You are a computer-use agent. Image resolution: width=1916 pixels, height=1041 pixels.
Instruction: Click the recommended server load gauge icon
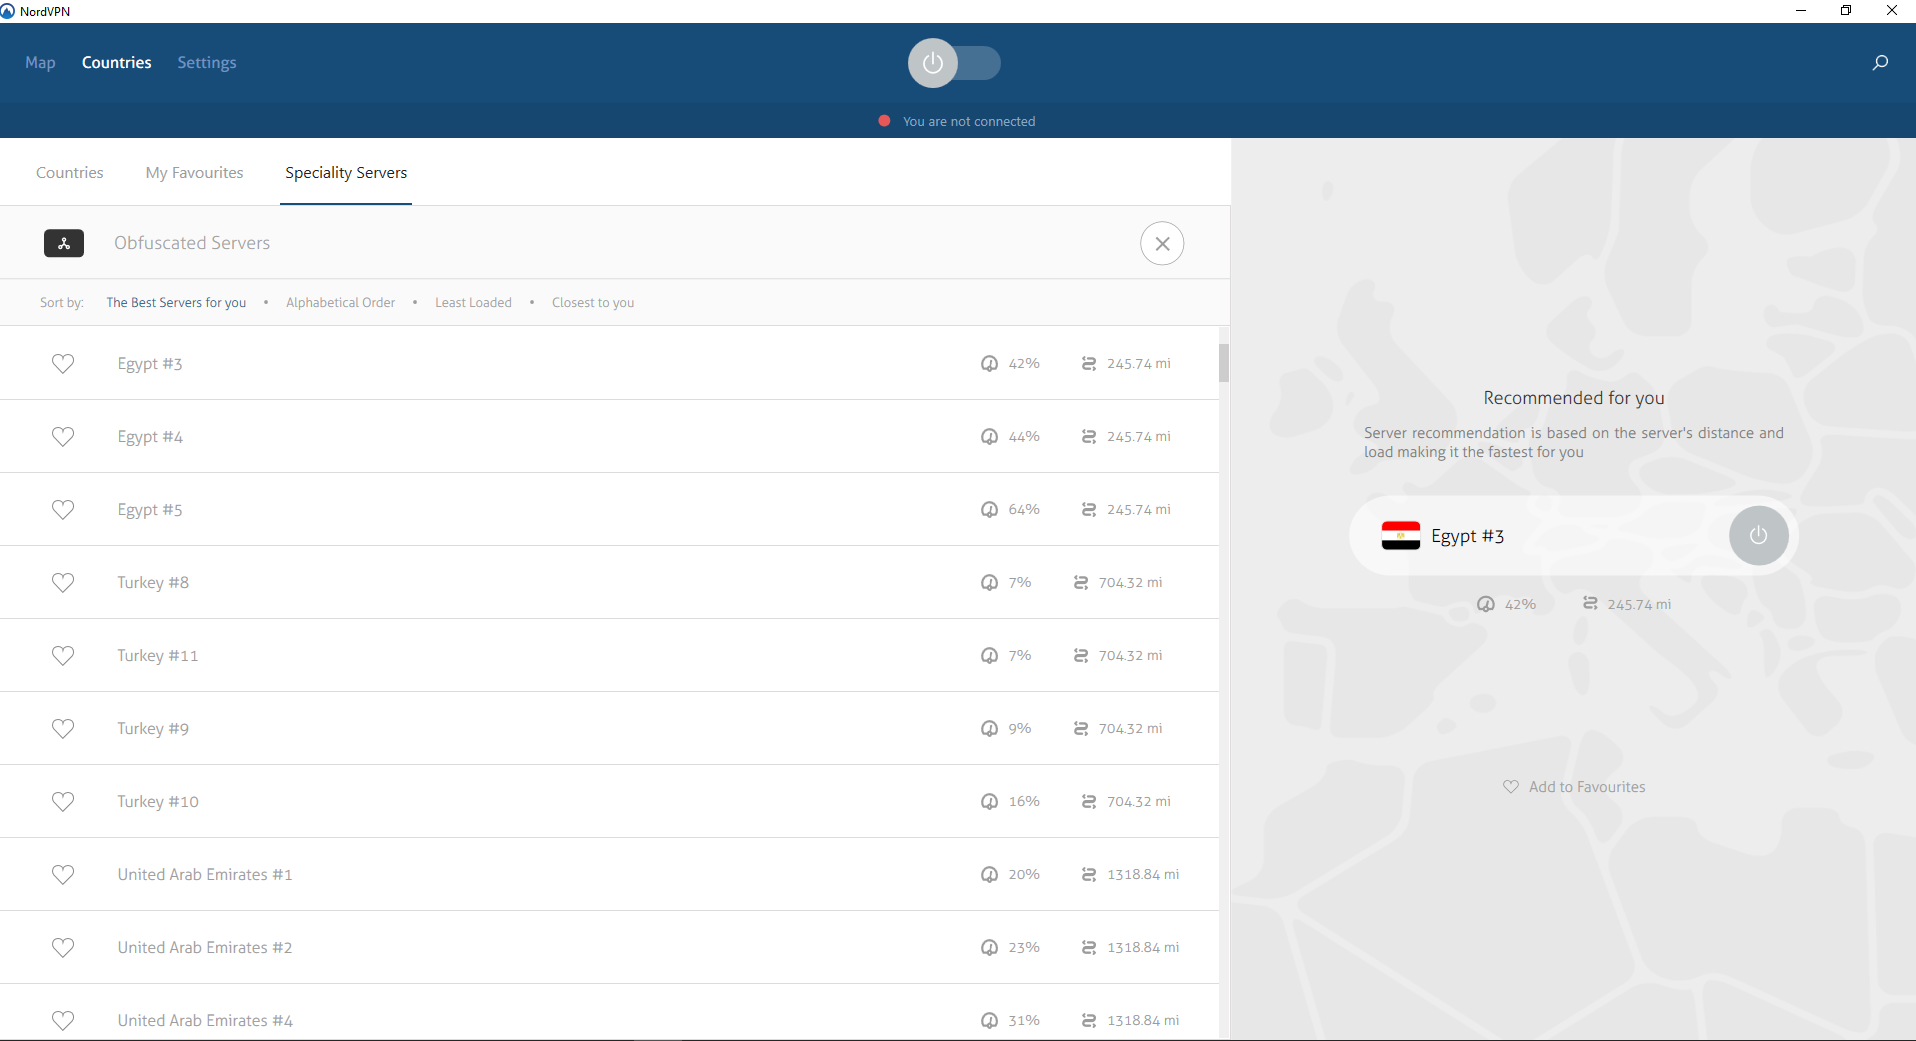[x=1486, y=604]
